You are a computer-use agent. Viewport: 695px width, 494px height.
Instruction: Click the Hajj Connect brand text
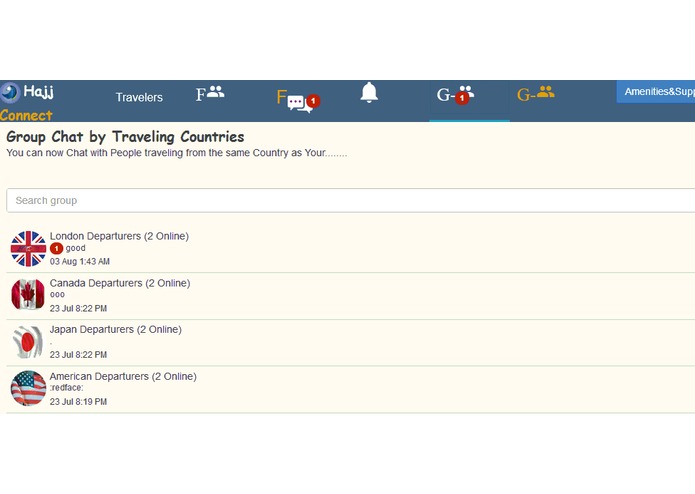click(x=27, y=103)
